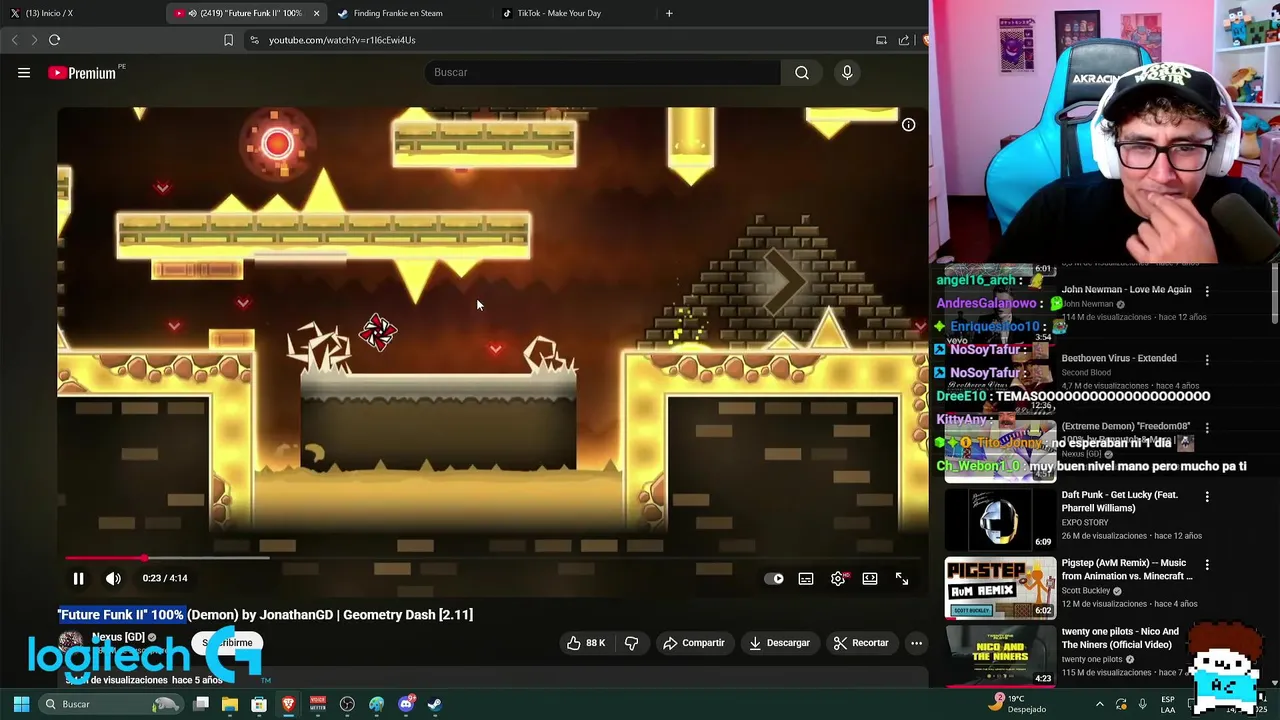Open options for Beethoven Virus - Extended
1280x720 pixels.
(x=1207, y=359)
